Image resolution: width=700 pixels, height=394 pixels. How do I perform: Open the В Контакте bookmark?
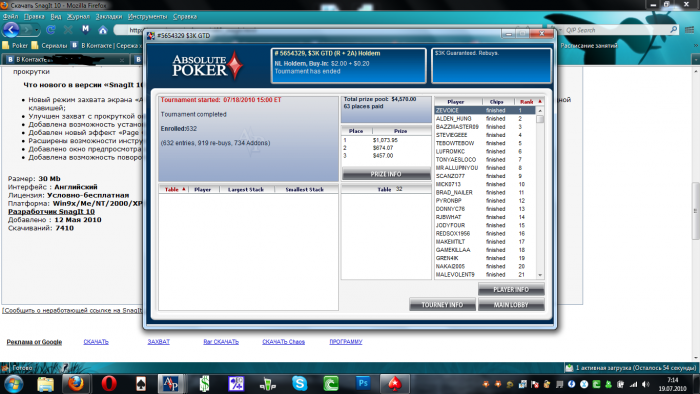click(107, 46)
